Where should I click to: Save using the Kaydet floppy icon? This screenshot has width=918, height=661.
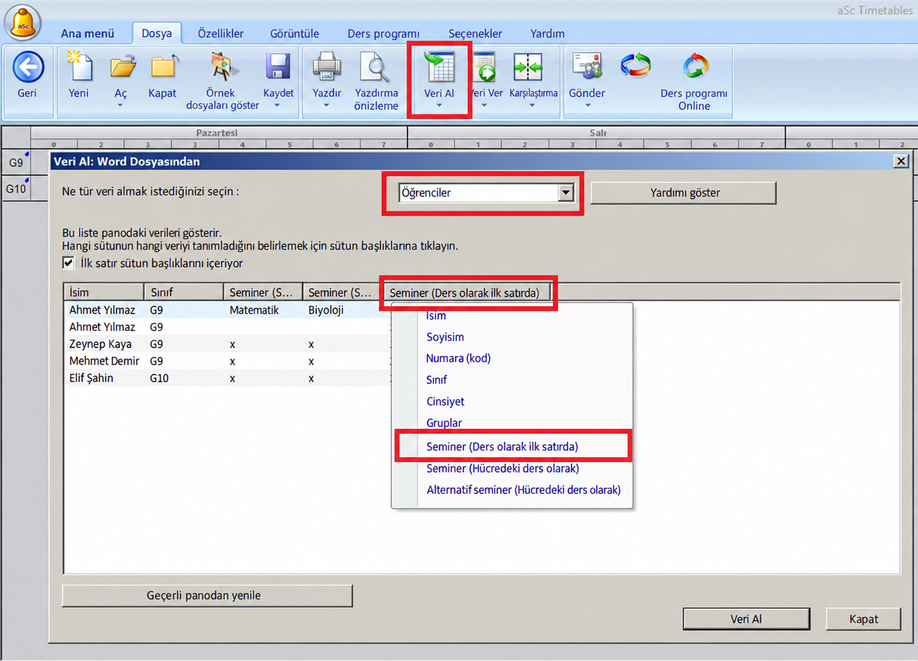tap(278, 67)
